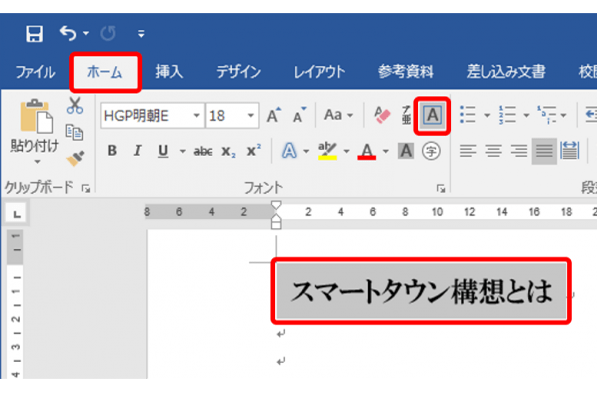This screenshot has width=597, height=398.
Task: Apply bulleted list
Action: click(468, 115)
